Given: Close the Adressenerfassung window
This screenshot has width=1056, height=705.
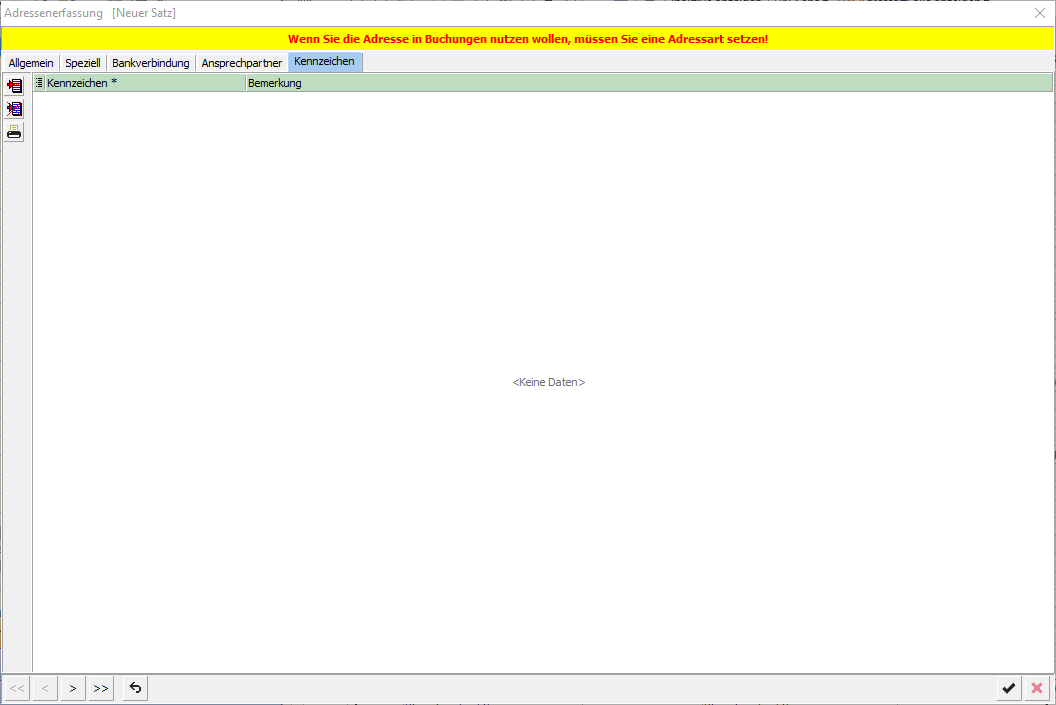Looking at the screenshot, I should coord(1039,13).
